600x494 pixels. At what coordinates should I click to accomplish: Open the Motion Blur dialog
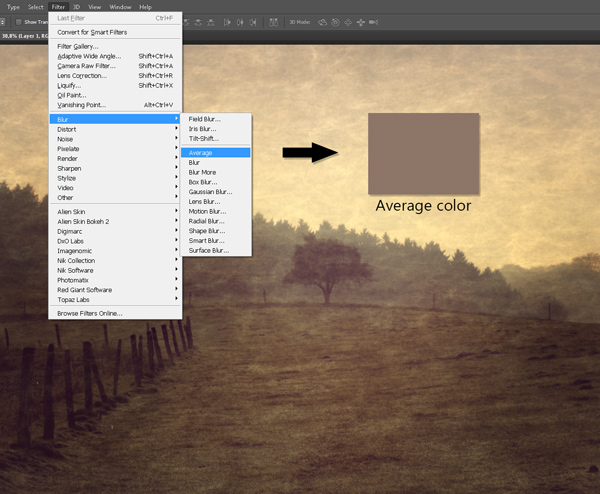click(x=216, y=211)
